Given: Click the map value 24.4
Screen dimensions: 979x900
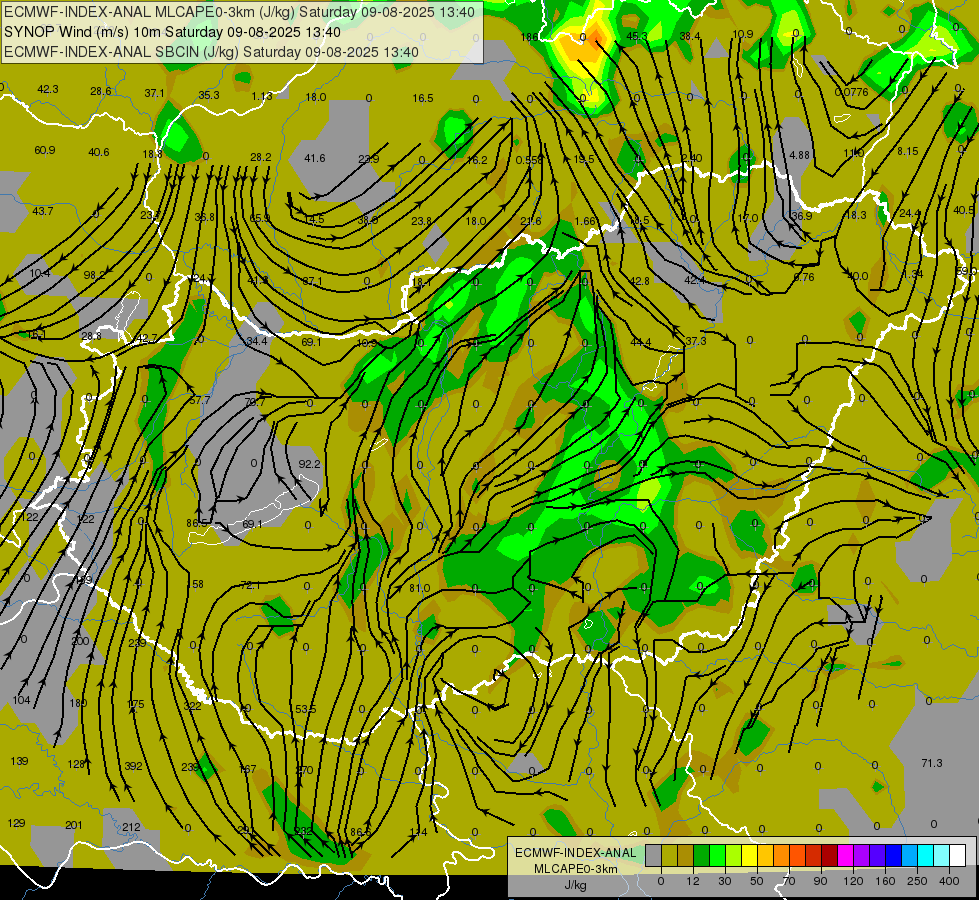Looking at the screenshot, I should click(x=910, y=213).
